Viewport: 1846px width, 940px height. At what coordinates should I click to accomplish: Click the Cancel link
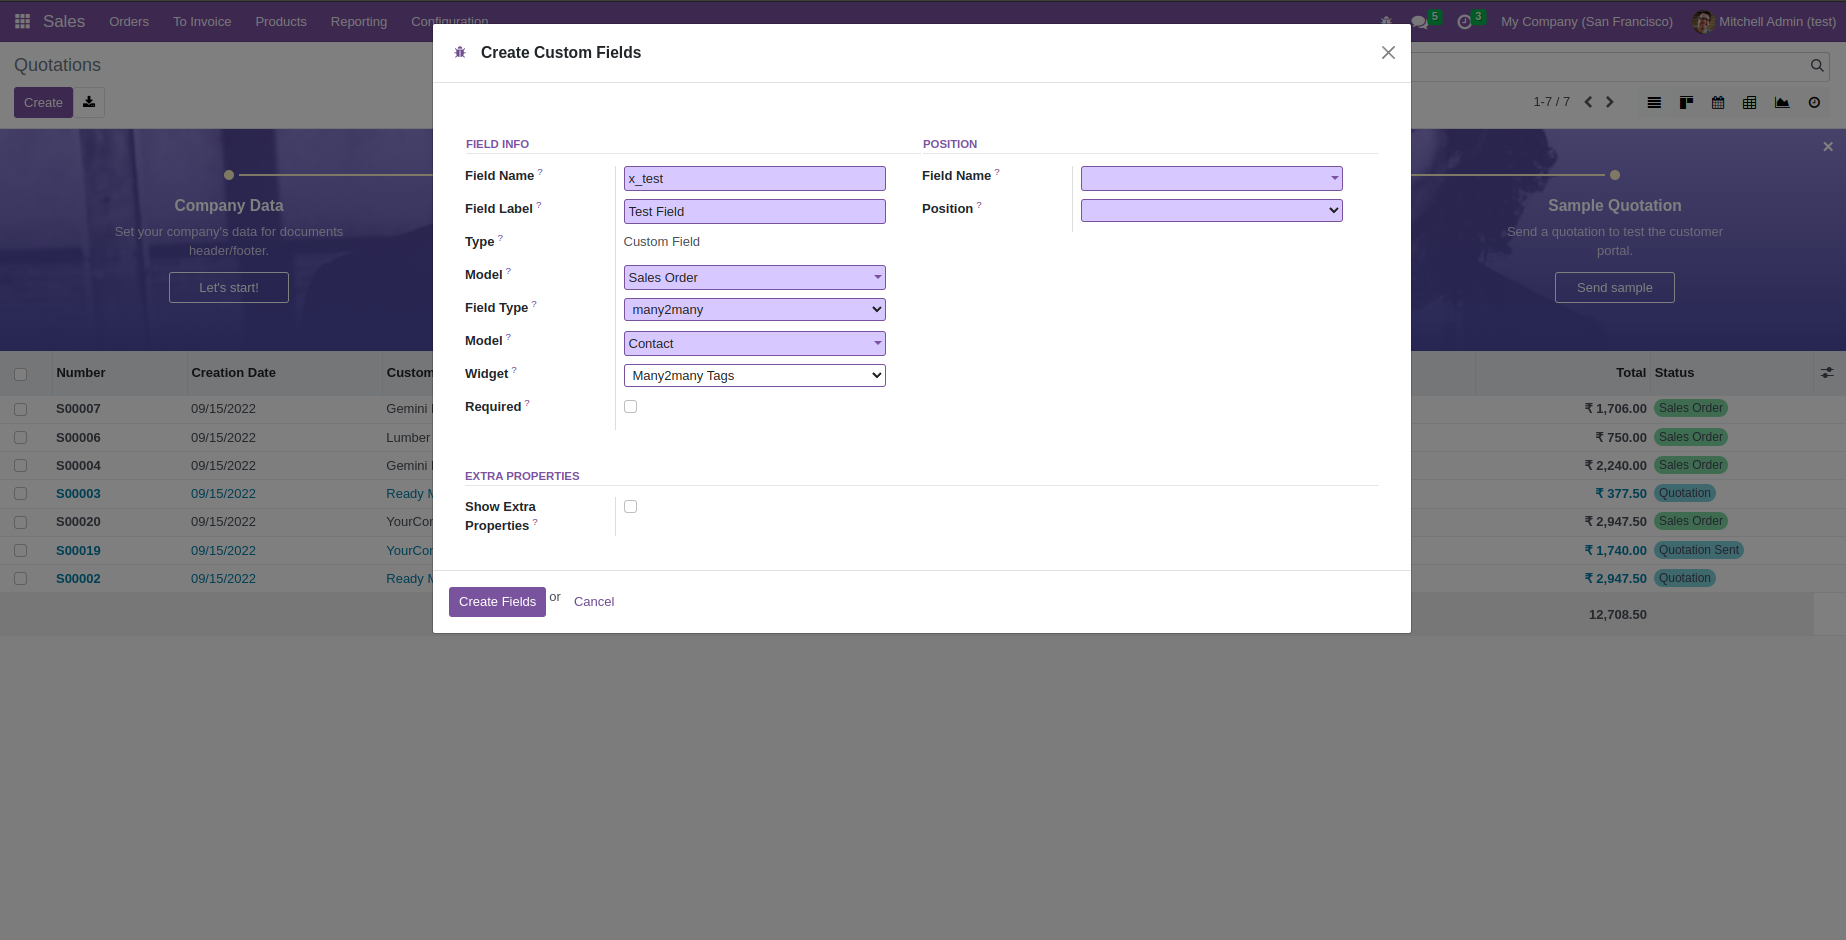[594, 602]
